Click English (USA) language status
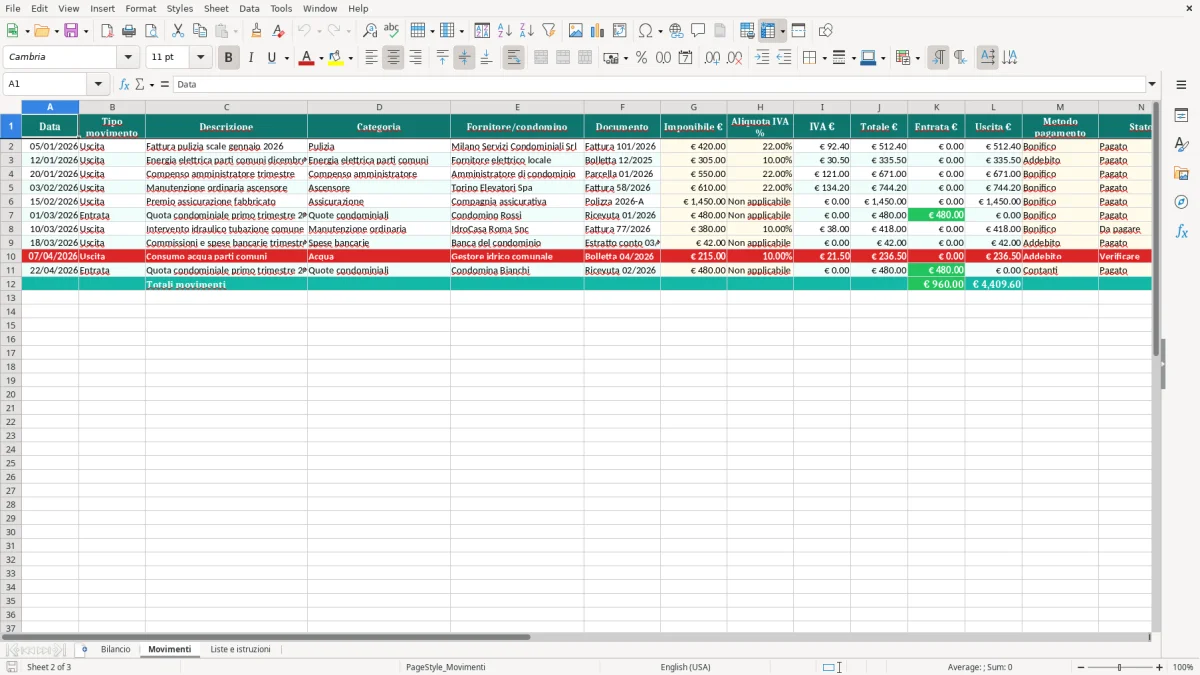Image resolution: width=1200 pixels, height=675 pixels. (x=686, y=667)
